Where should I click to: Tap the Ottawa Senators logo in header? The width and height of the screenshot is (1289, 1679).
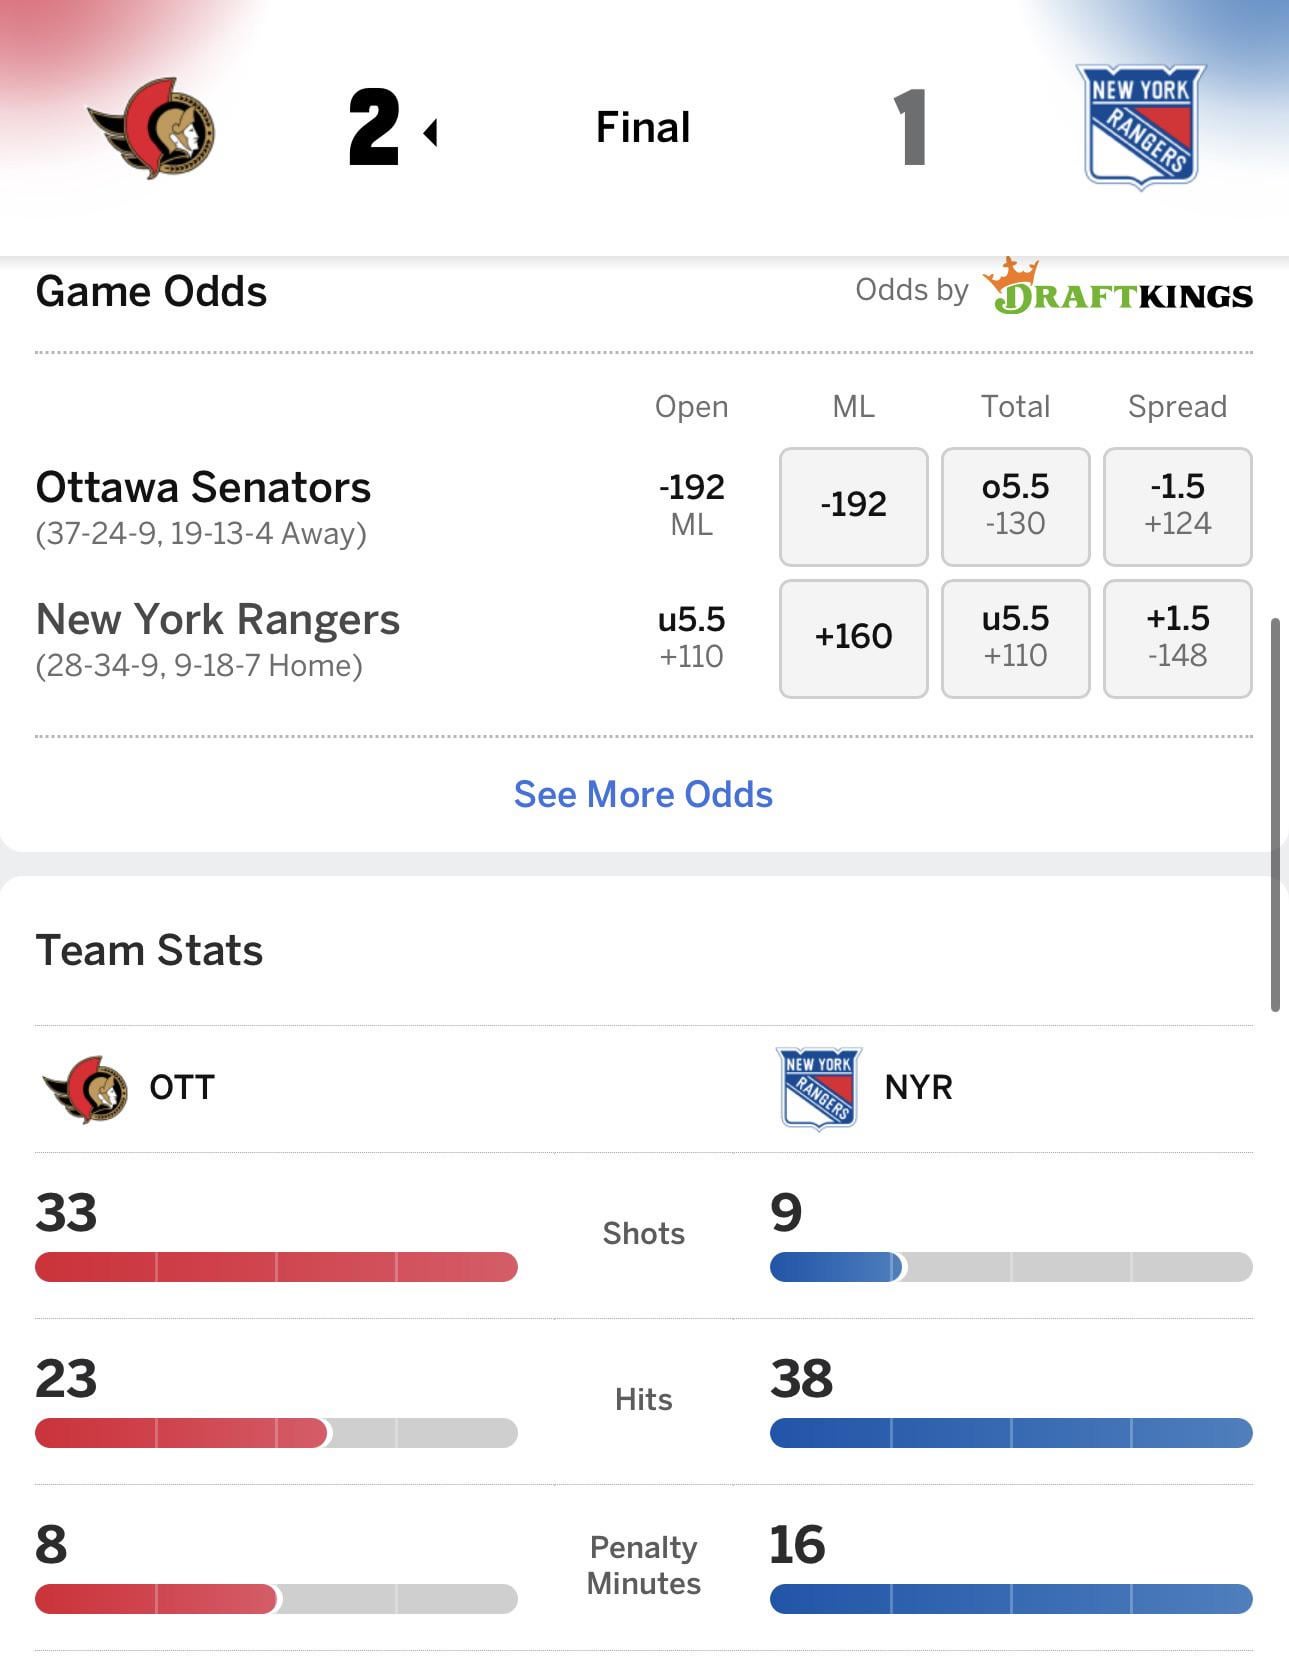(x=153, y=128)
